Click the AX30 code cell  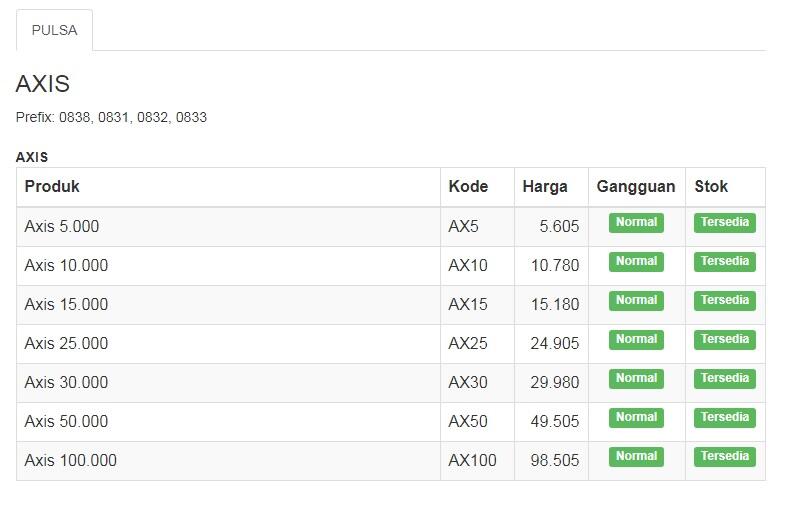(477, 383)
